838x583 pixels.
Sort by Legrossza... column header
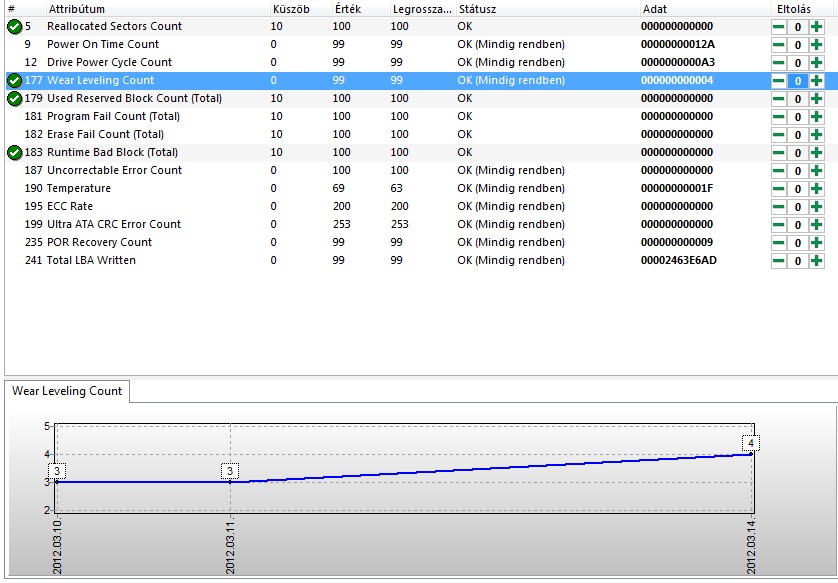[422, 9]
